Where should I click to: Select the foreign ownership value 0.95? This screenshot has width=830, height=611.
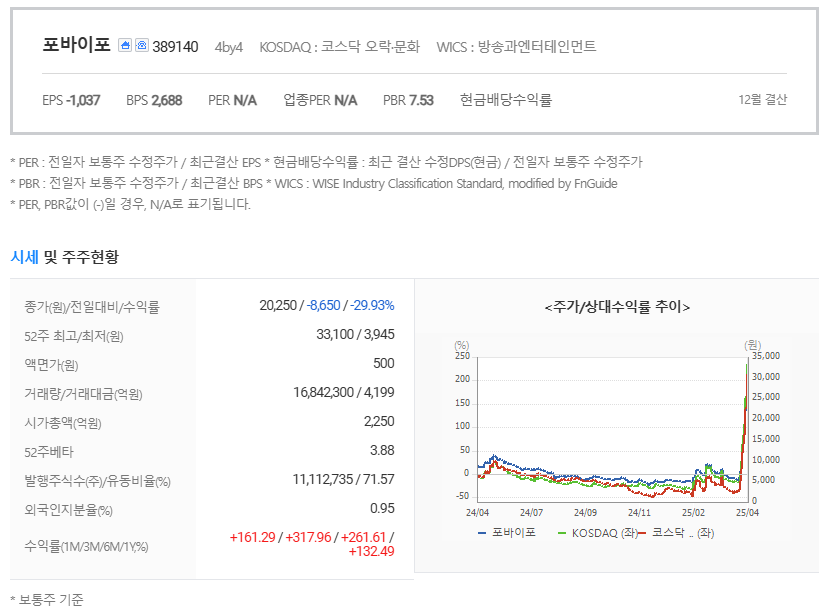(x=382, y=508)
